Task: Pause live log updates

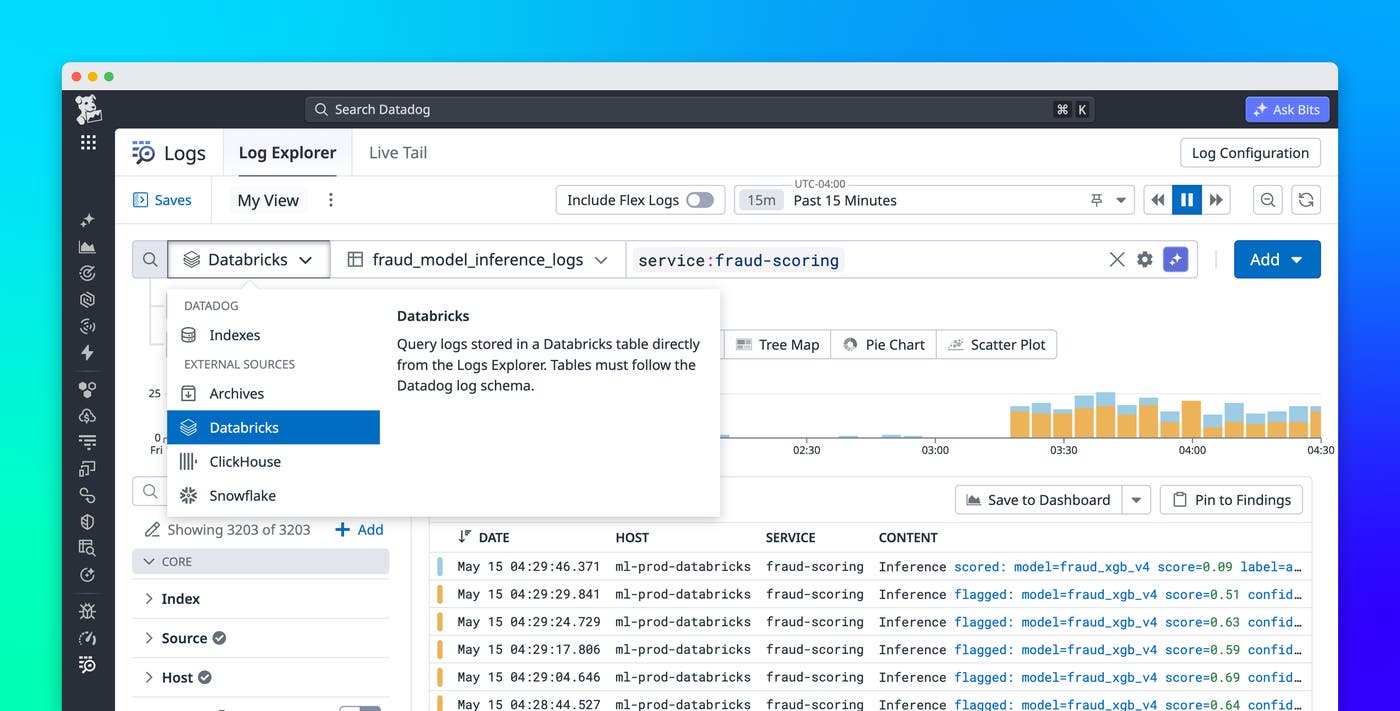Action: tap(1187, 200)
